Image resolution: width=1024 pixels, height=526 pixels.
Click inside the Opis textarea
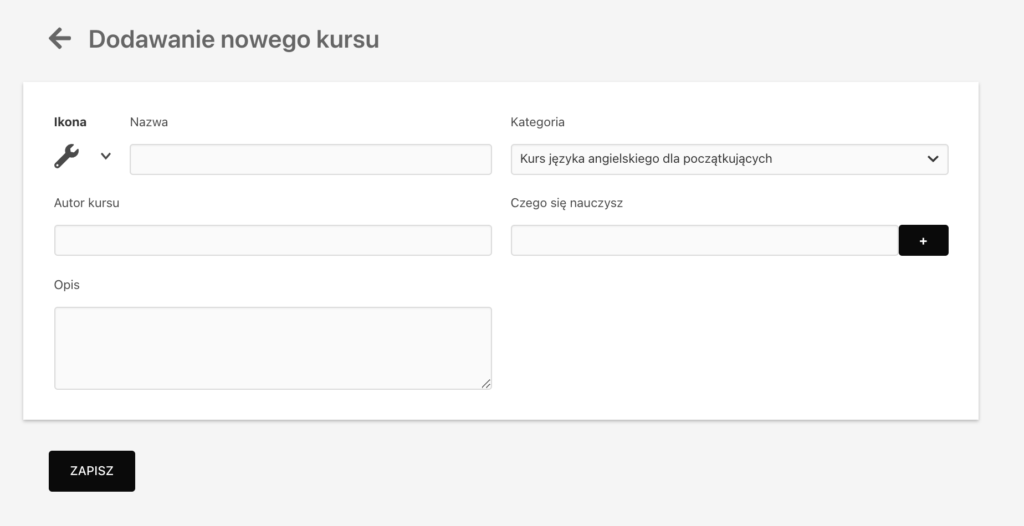[273, 348]
